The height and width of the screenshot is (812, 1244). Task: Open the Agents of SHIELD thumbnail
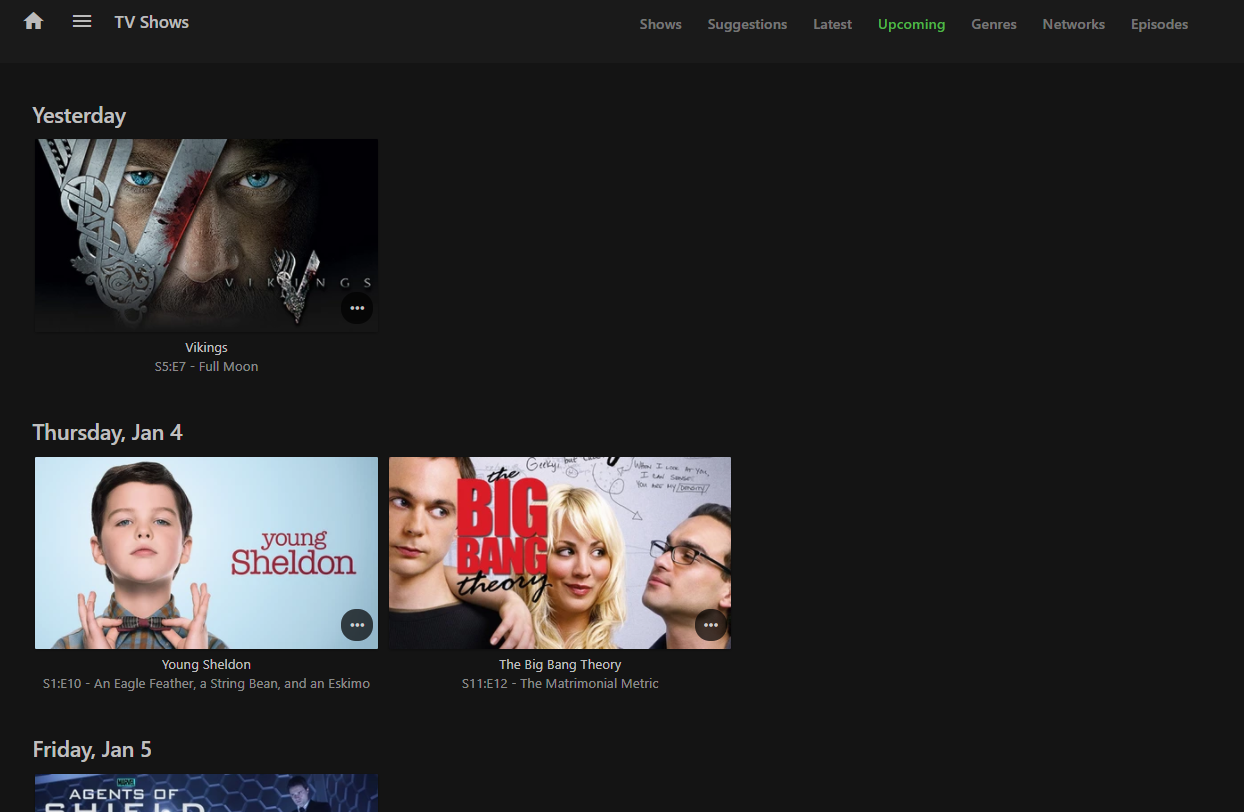(206, 793)
